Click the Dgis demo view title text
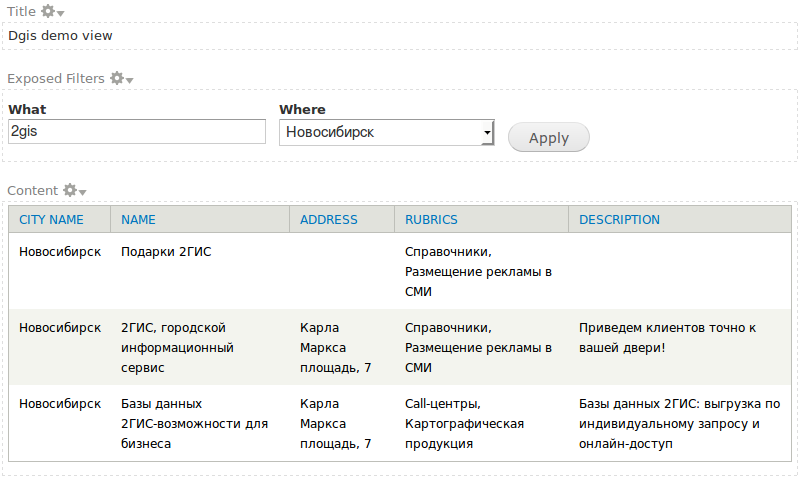The height and width of the screenshot is (478, 800). tap(60, 36)
